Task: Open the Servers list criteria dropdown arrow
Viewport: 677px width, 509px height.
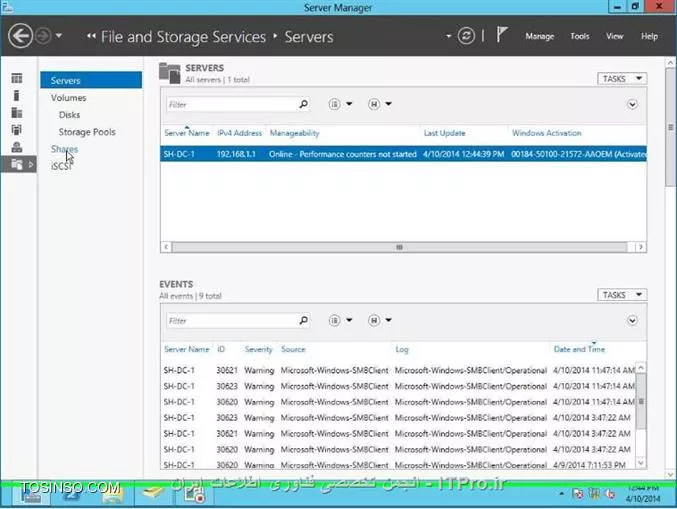Action: 349,104
